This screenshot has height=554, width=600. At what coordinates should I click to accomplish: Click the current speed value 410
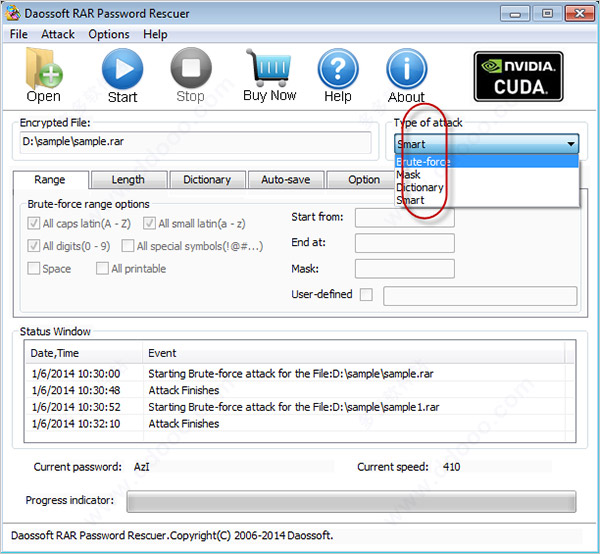[452, 467]
